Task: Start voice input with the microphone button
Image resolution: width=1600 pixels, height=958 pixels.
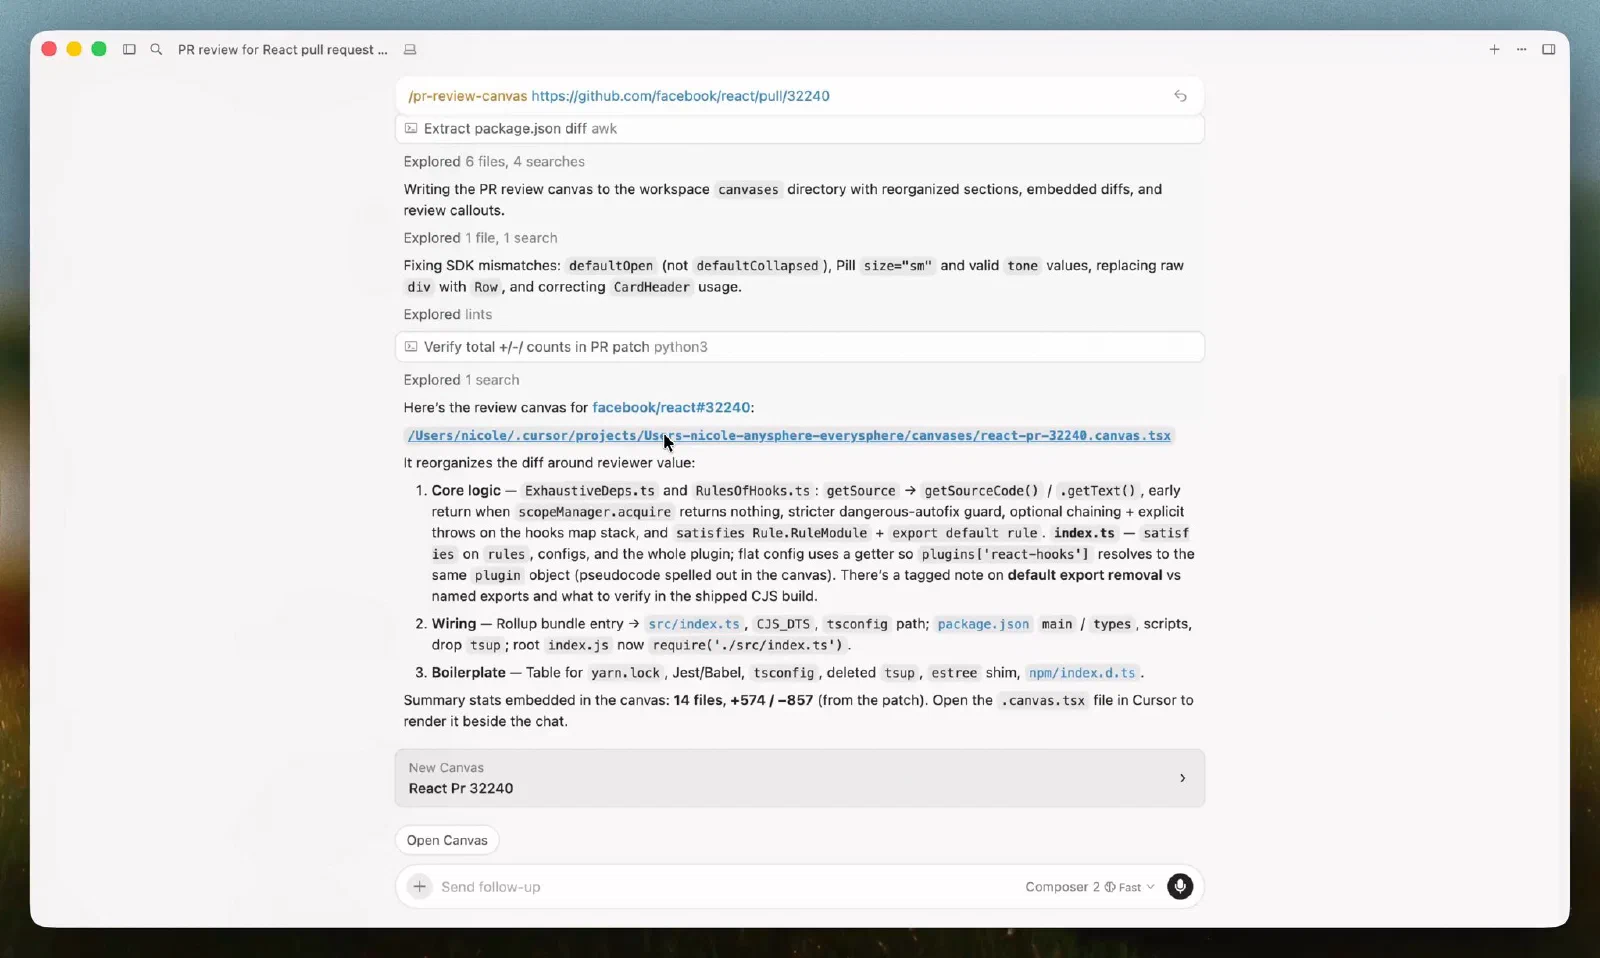Action: click(1180, 887)
